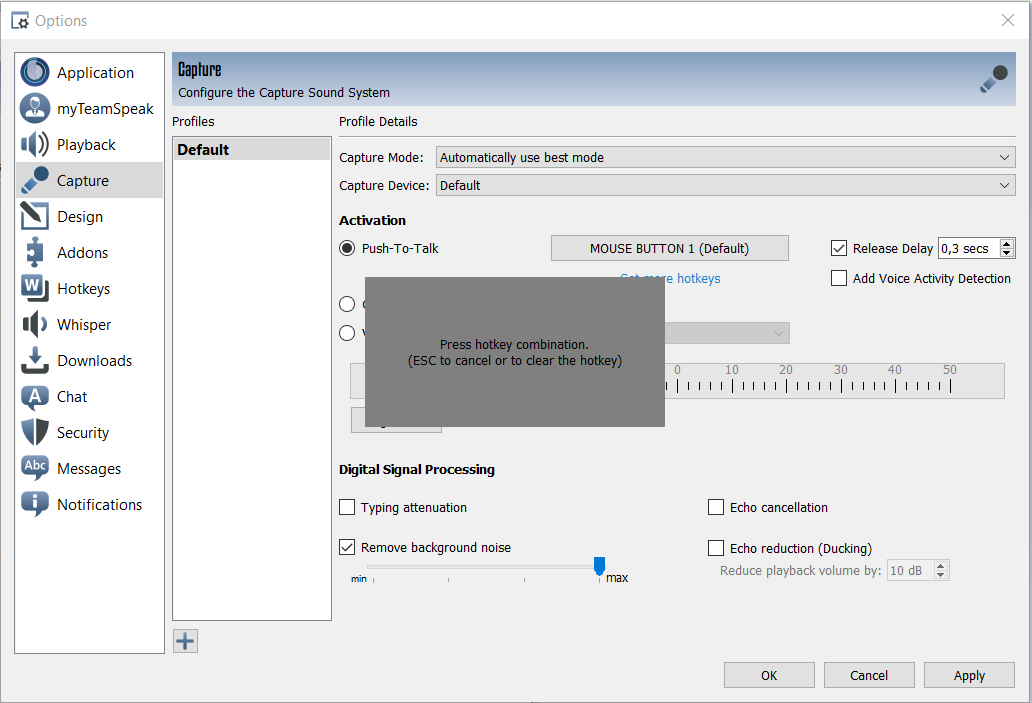Click the Application sidebar icon
The width and height of the screenshot is (1032, 703).
point(35,72)
